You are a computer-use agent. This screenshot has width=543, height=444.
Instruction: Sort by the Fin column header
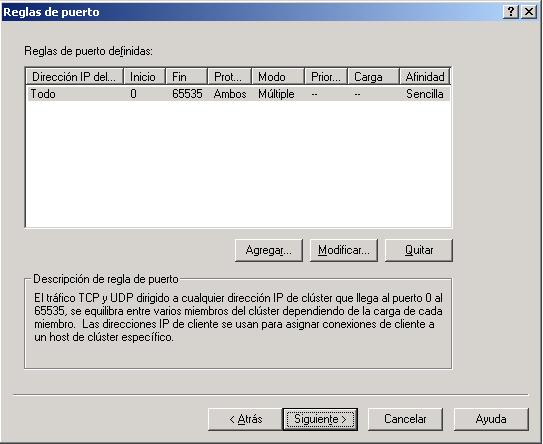187,77
